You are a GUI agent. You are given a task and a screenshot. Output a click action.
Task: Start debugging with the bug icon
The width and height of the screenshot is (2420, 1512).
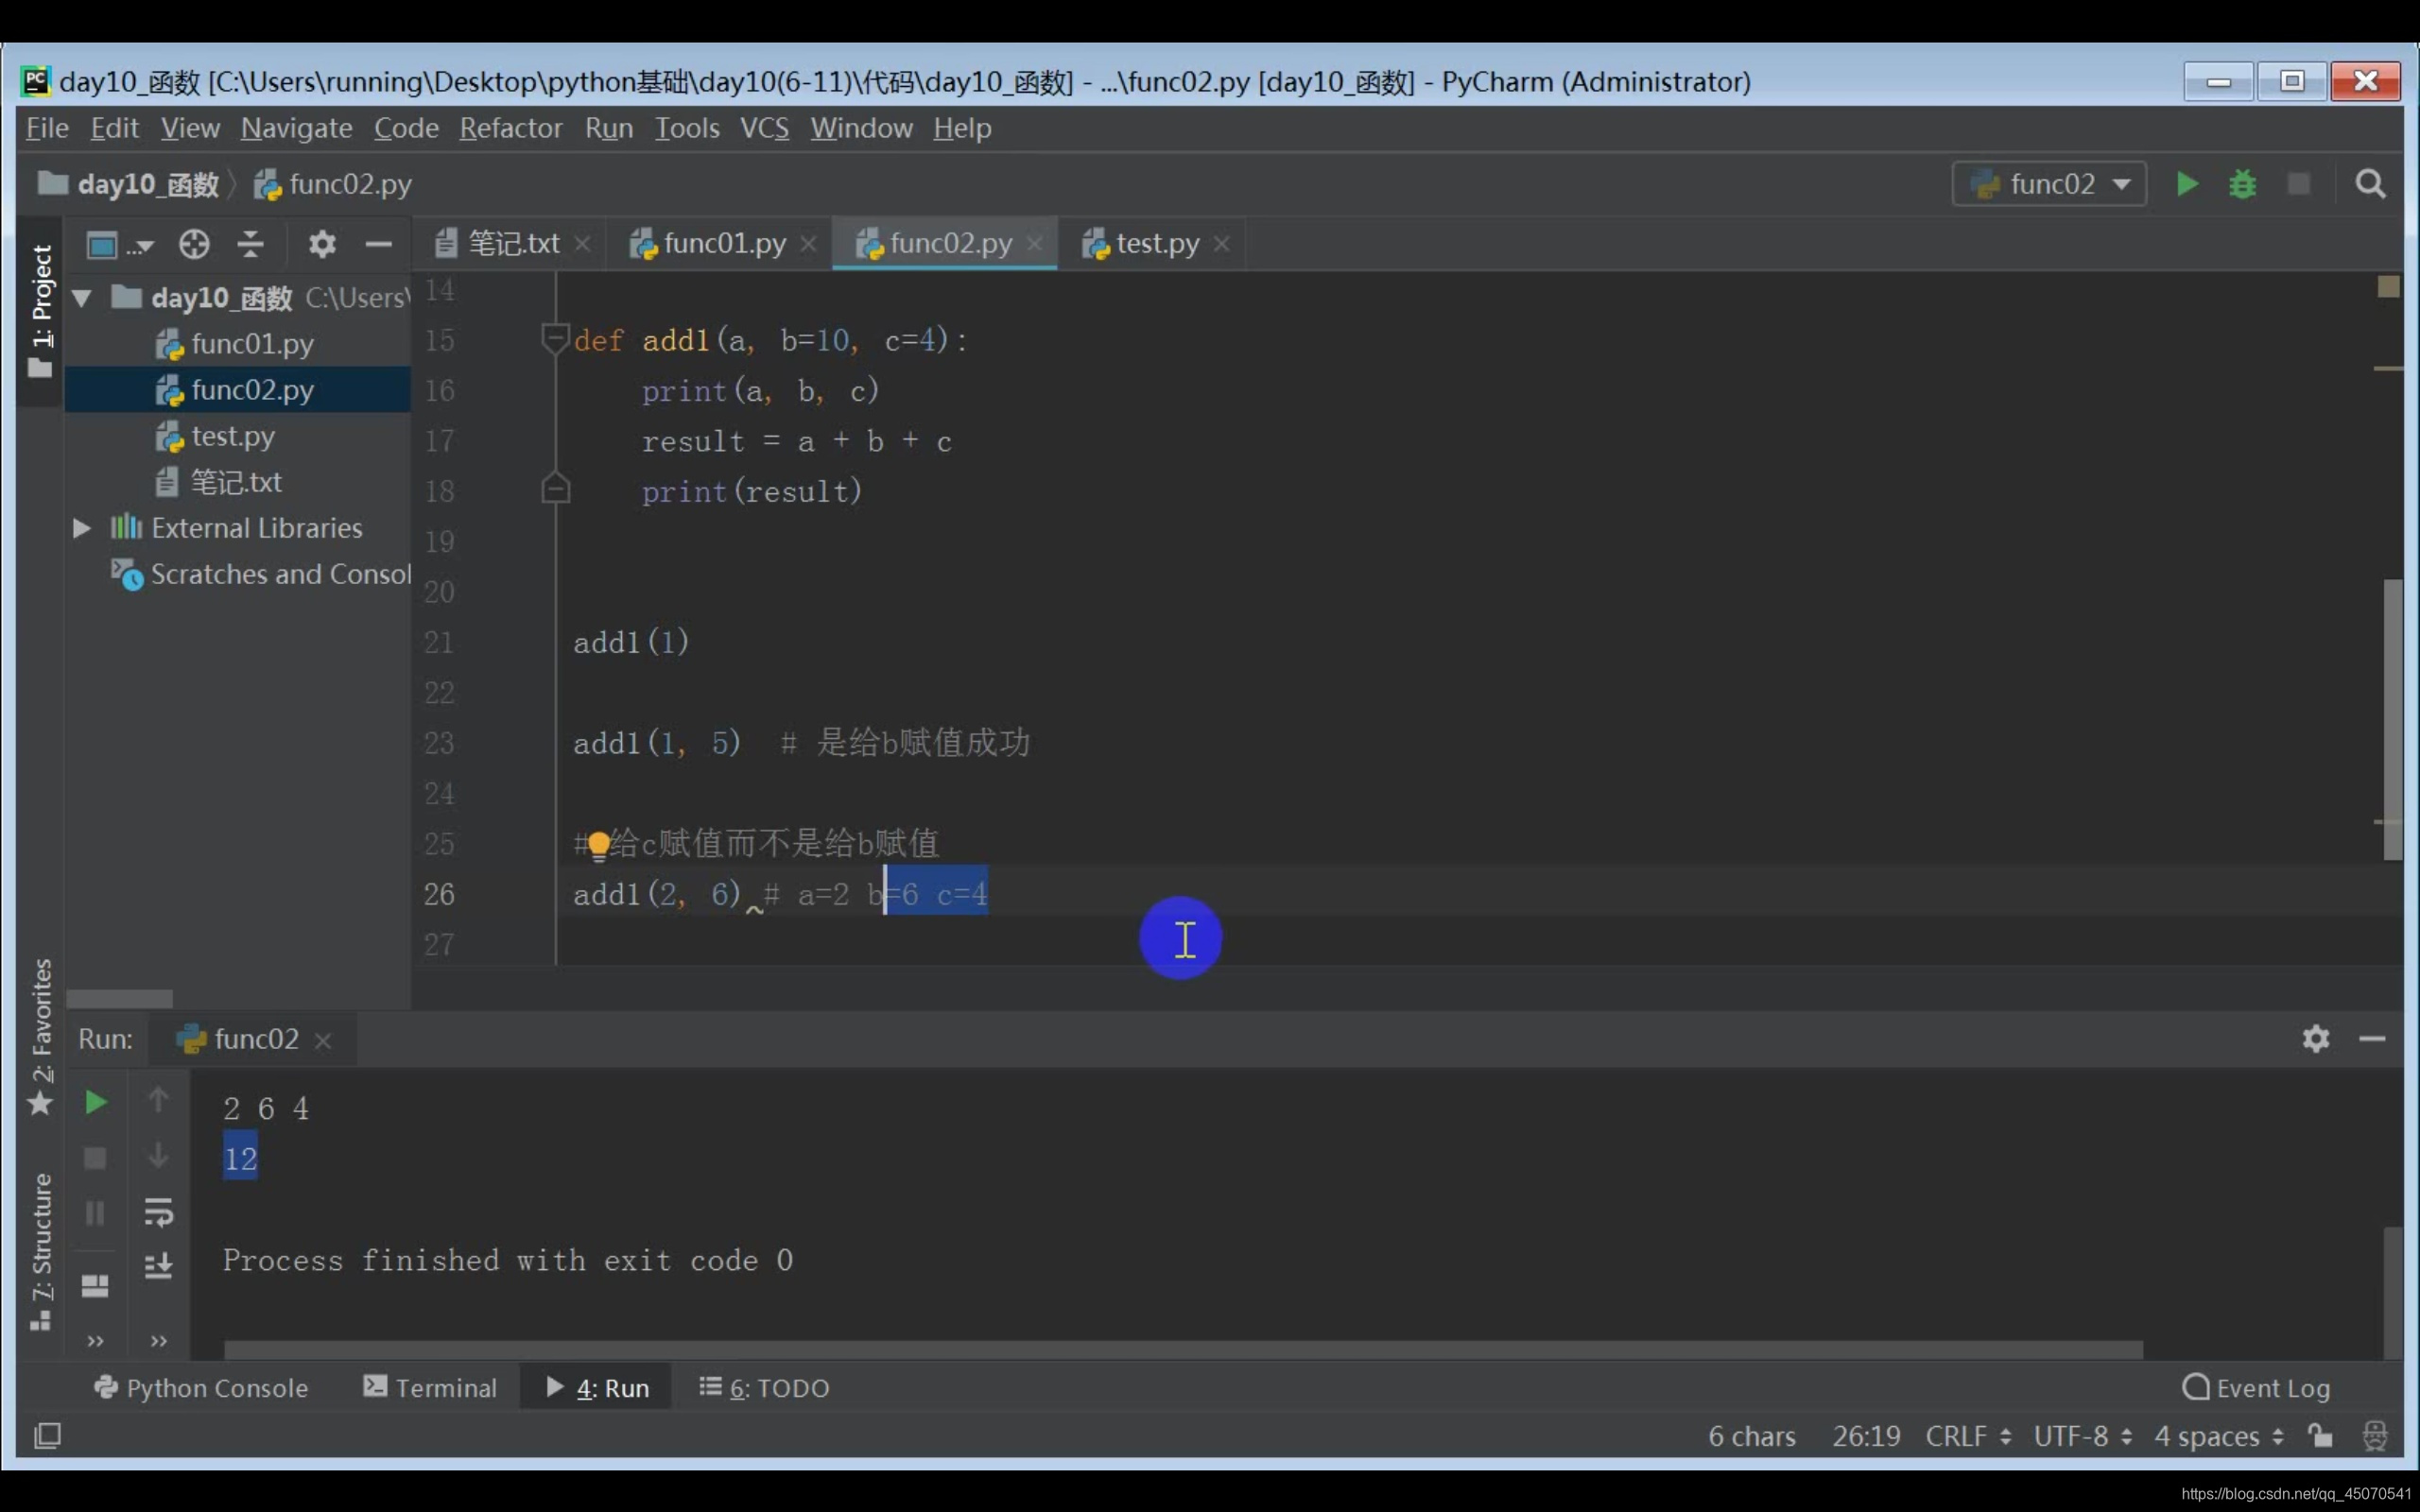coord(2242,184)
